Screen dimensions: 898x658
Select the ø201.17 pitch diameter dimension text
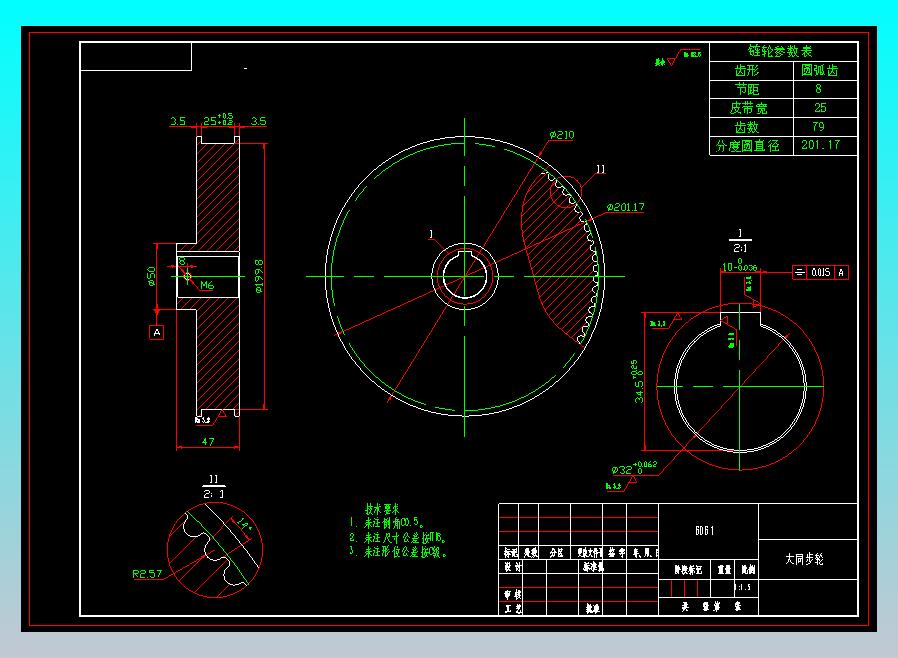pyautogui.click(x=625, y=207)
